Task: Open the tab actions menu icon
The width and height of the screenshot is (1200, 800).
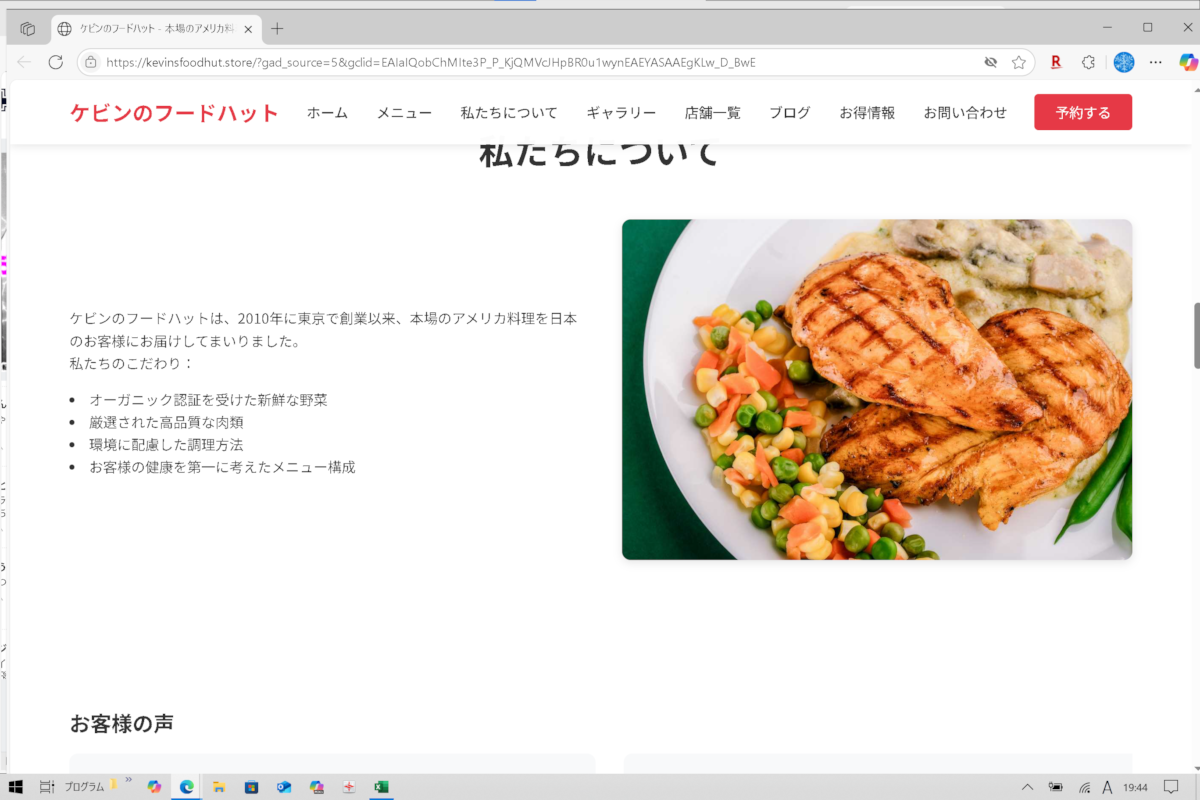Action: pos(28,28)
